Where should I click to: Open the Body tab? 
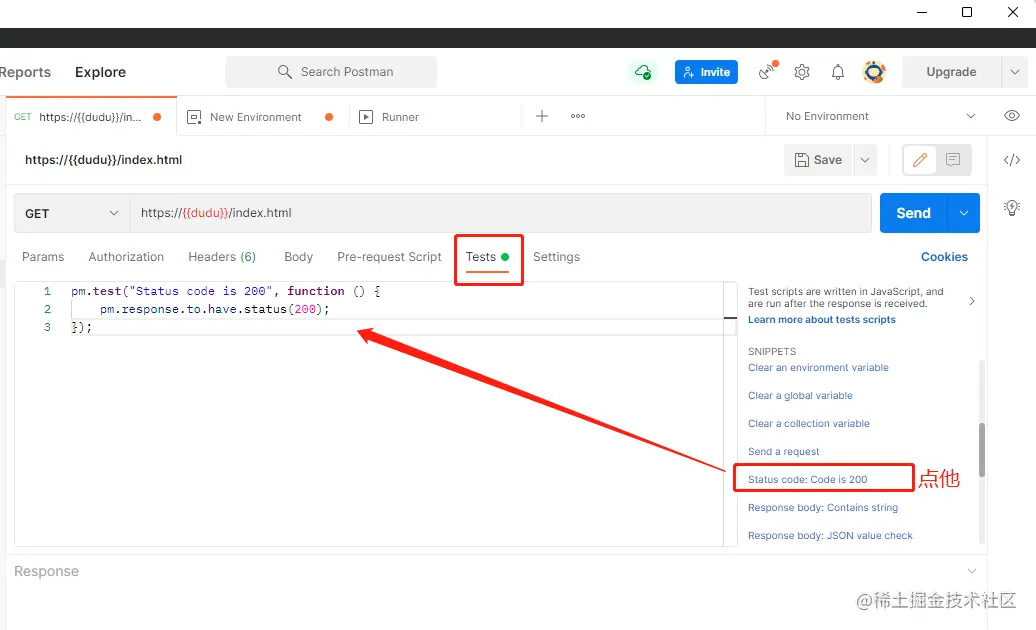pos(299,257)
